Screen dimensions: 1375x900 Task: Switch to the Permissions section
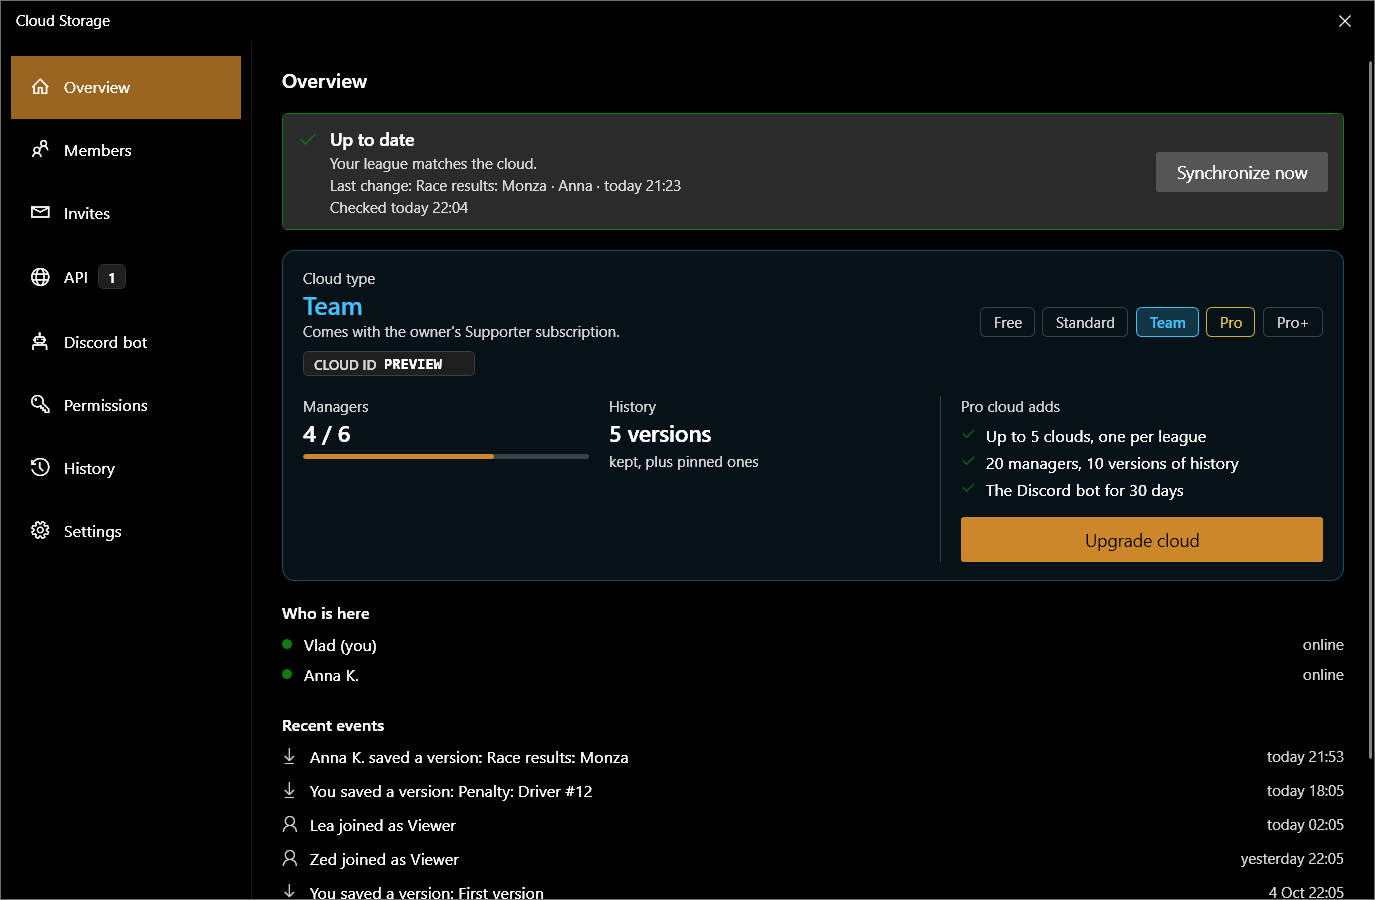point(126,405)
